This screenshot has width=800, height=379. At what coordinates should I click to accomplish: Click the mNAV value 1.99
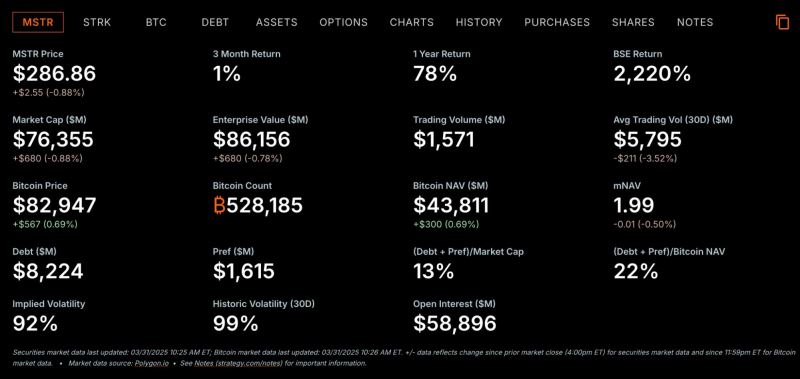634,206
